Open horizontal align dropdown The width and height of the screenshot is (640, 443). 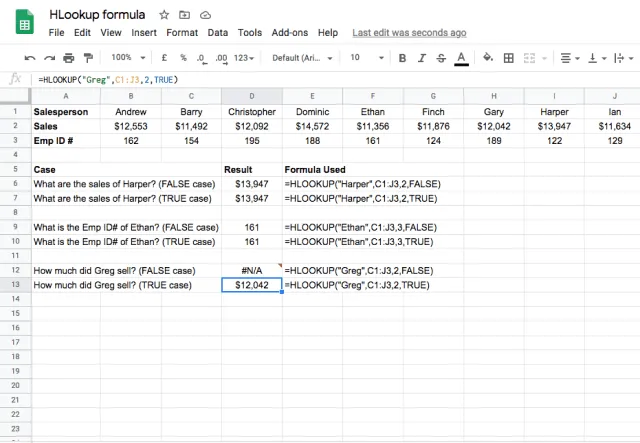570,58
